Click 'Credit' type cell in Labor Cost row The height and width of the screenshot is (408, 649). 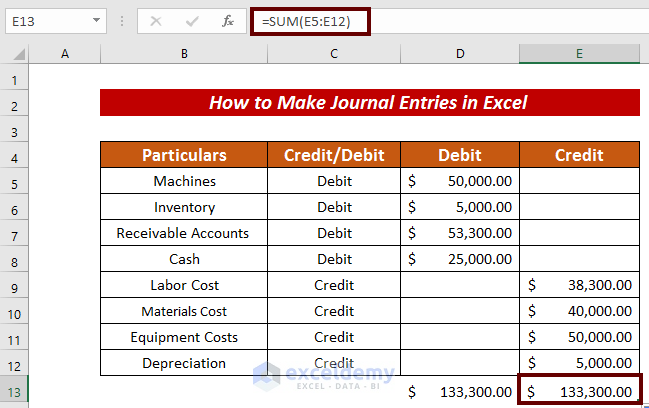(334, 285)
